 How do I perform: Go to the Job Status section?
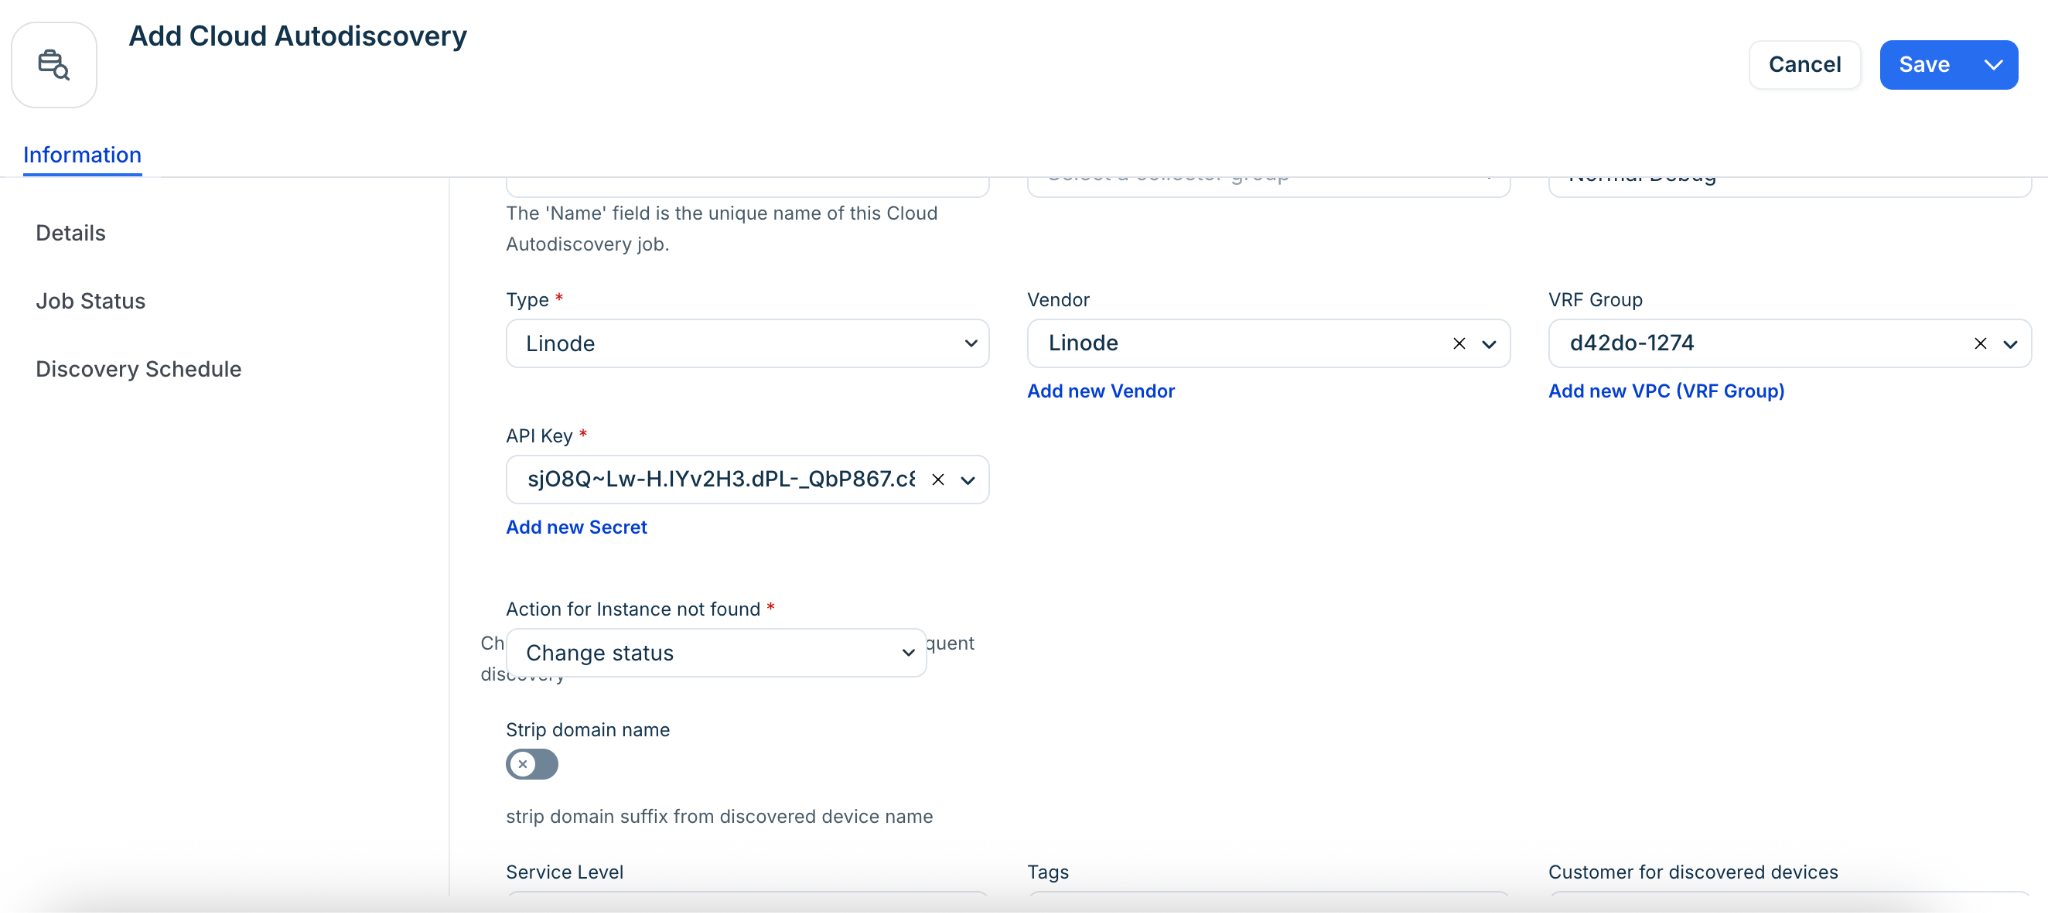91,301
